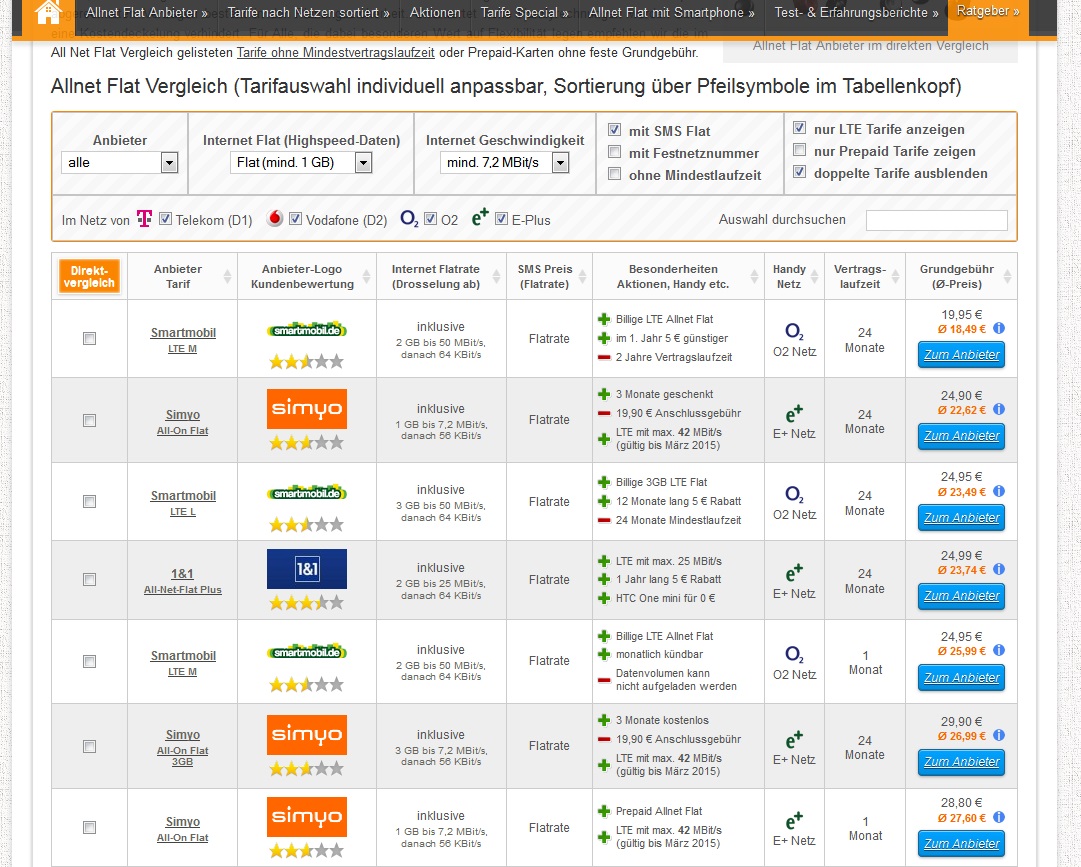Toggle doppelte Tarife ausblenden checkbox
Screen dimensions: 1081x867
[799, 172]
